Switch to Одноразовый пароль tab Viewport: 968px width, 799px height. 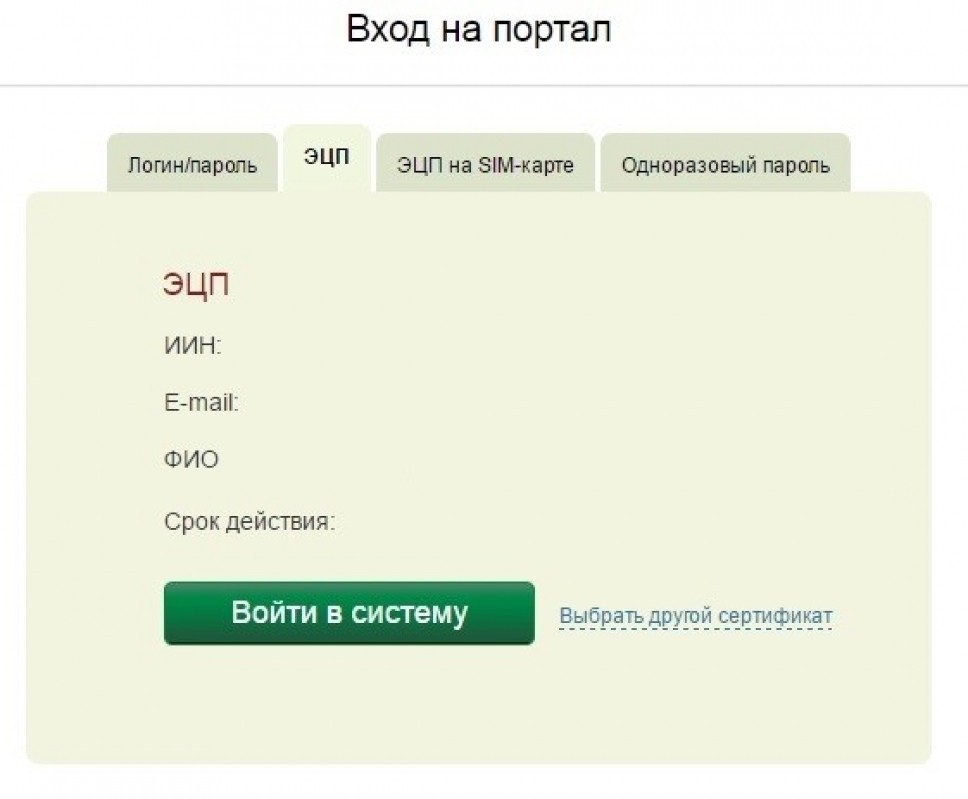coord(725,163)
